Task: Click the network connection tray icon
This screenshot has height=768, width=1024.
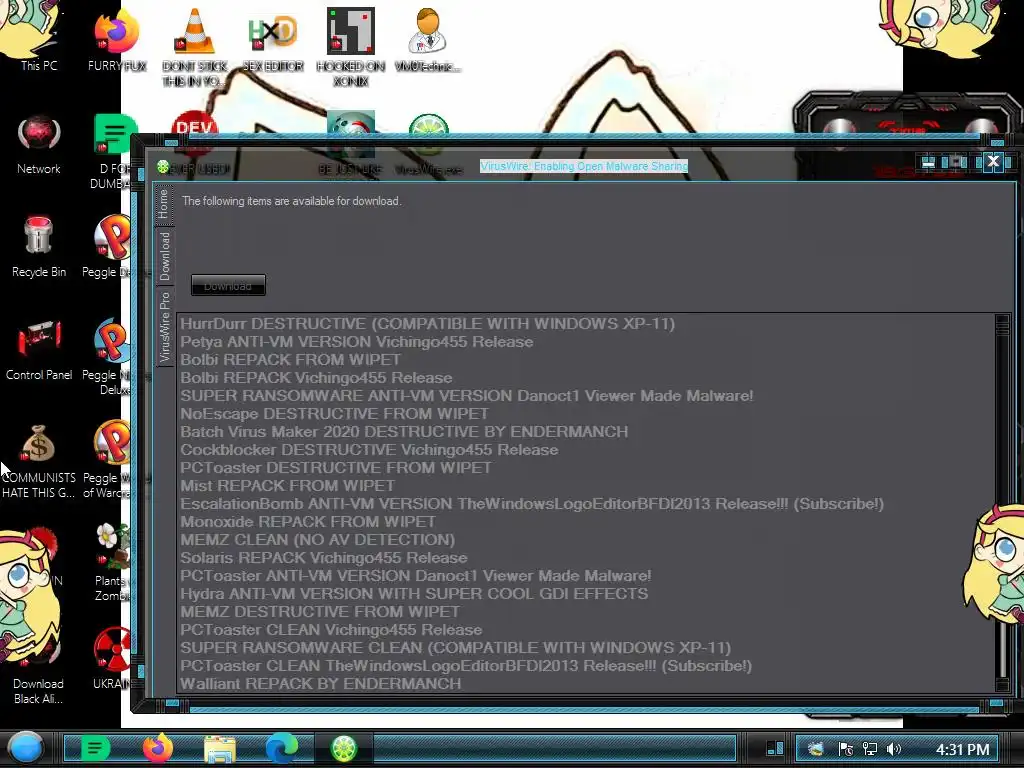Action: pyautogui.click(x=870, y=749)
